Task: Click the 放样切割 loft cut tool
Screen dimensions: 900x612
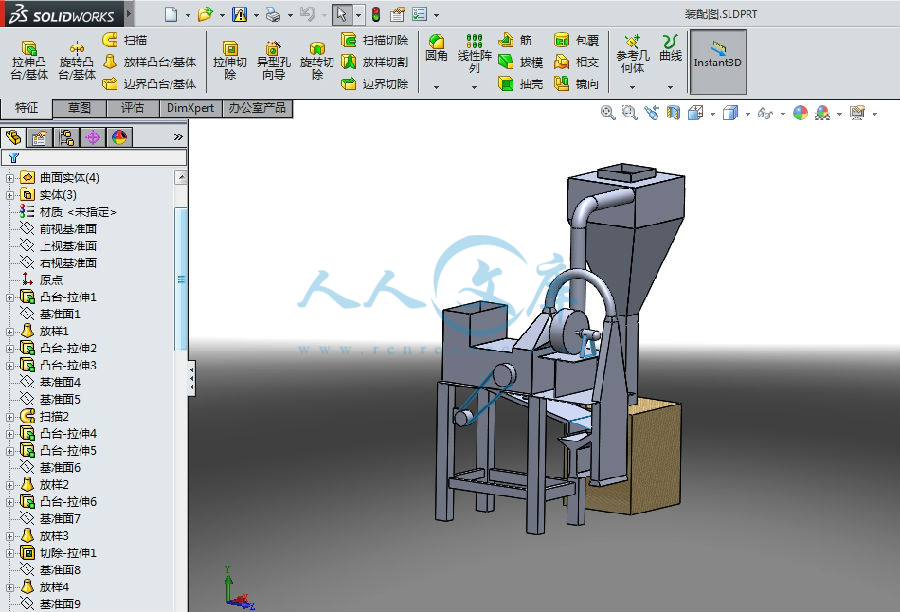Action: [x=374, y=61]
